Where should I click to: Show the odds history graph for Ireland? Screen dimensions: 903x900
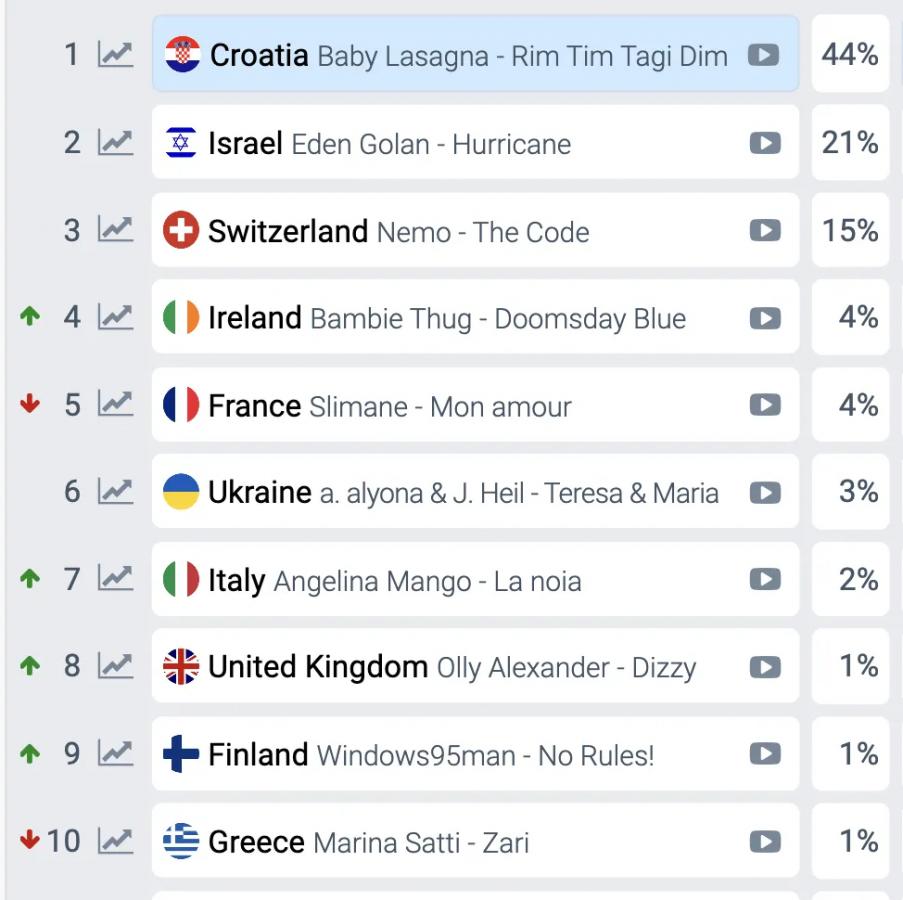coord(115,318)
